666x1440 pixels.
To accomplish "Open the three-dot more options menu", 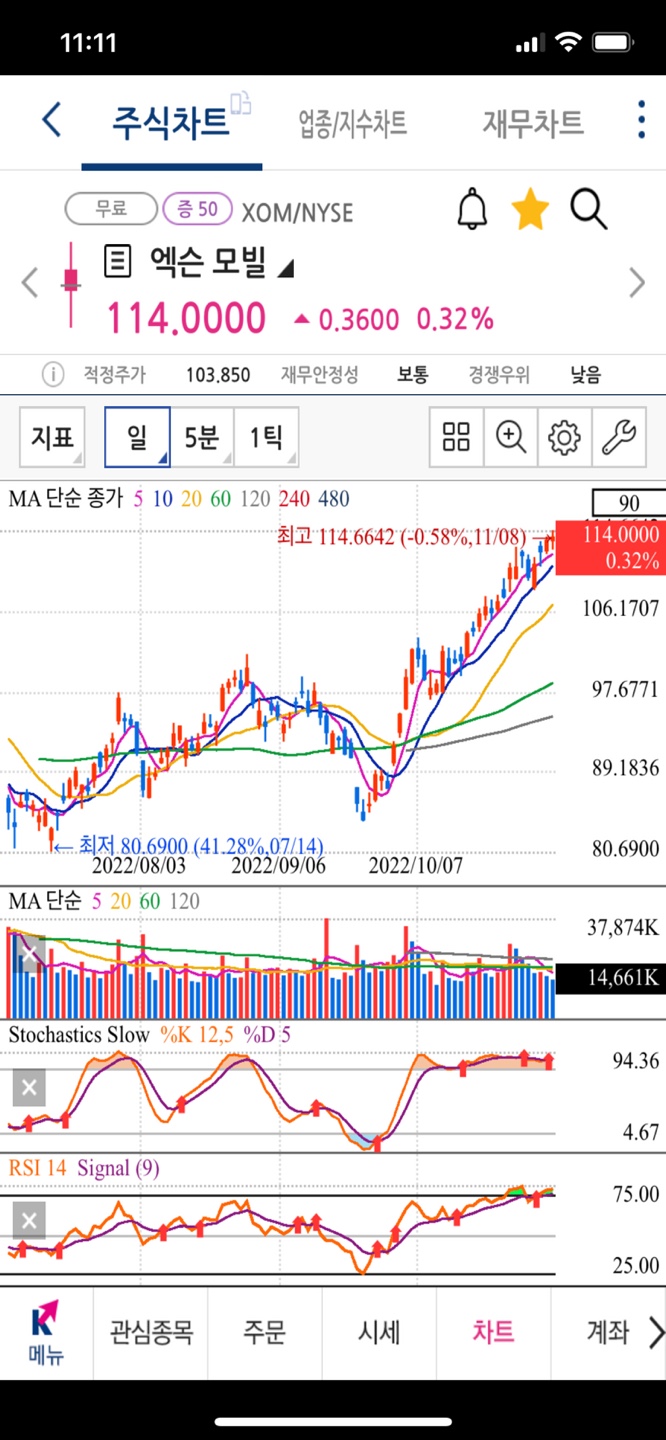I will (x=641, y=120).
